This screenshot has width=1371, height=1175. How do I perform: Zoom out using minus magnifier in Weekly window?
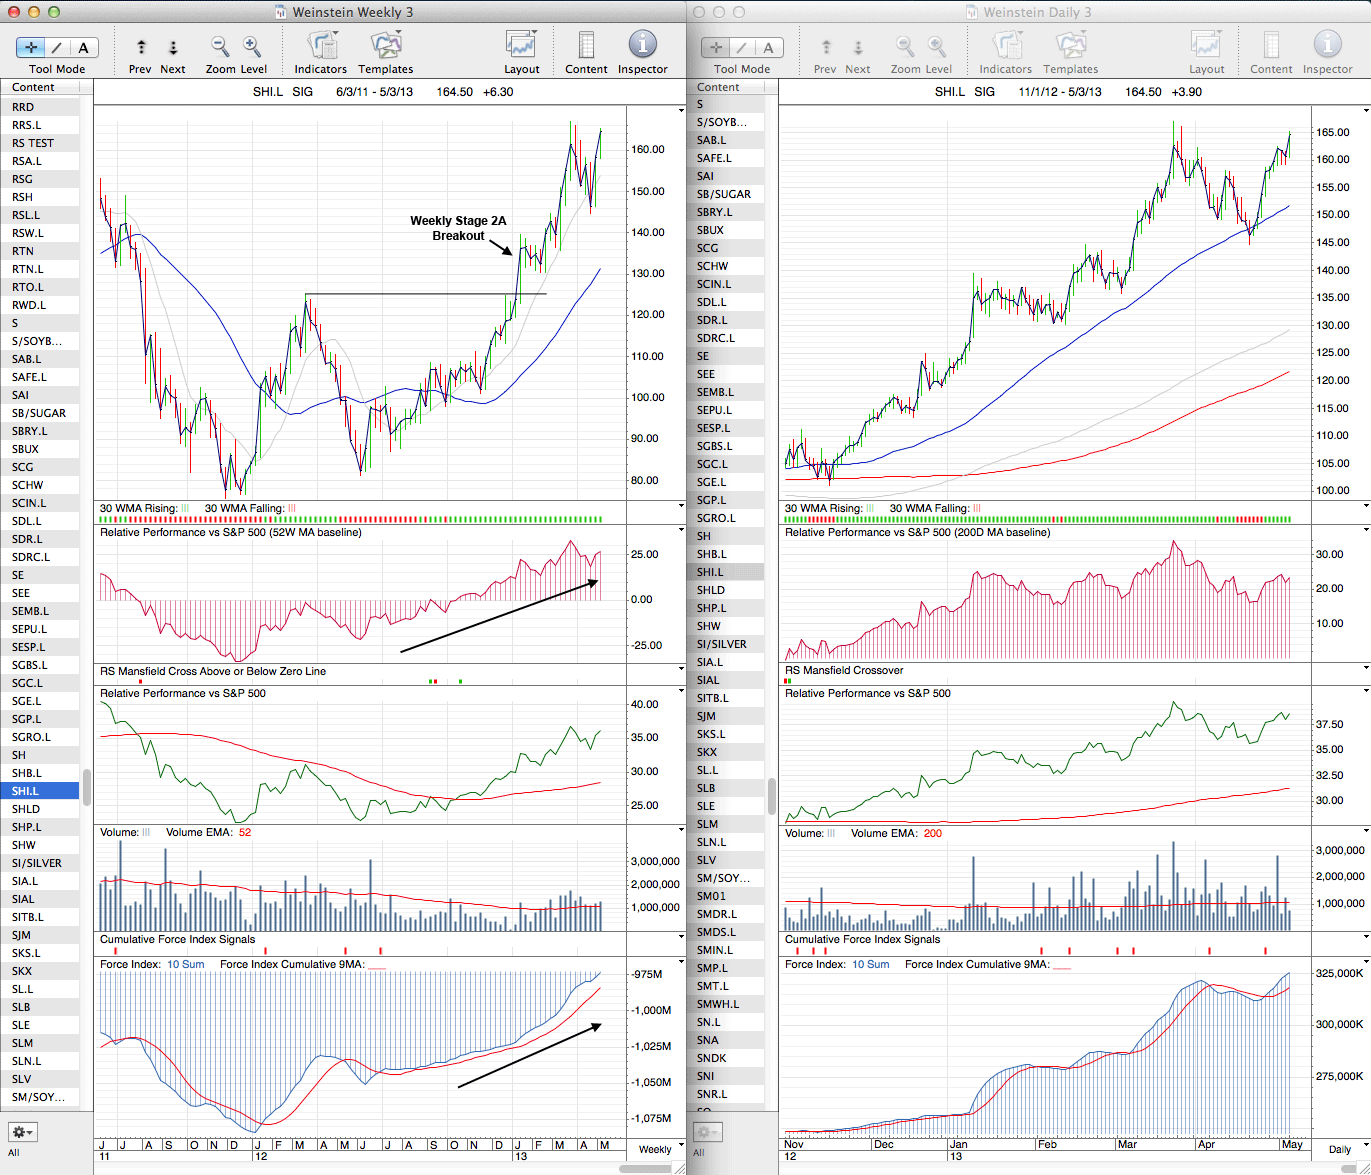point(220,47)
